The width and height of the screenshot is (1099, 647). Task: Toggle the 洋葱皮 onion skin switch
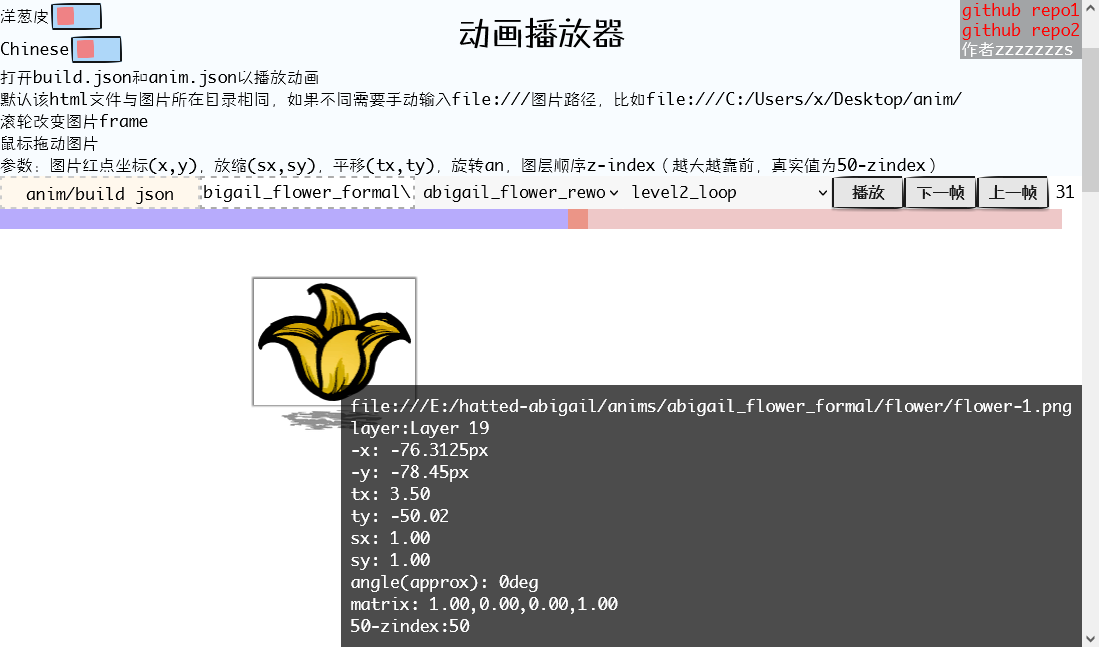[76, 16]
